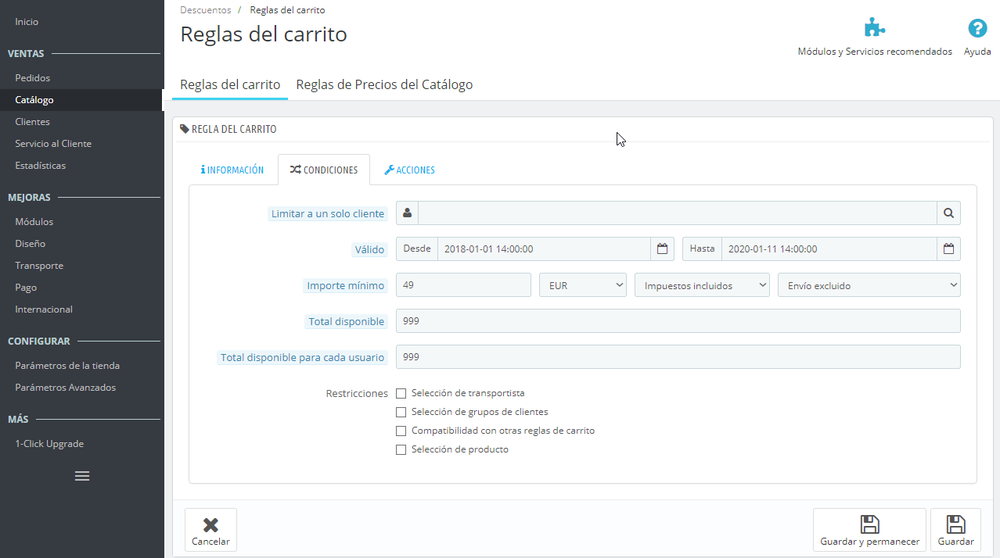Click the Limitar a un solo cliente label
1000x558 pixels.
pyautogui.click(x=328, y=214)
